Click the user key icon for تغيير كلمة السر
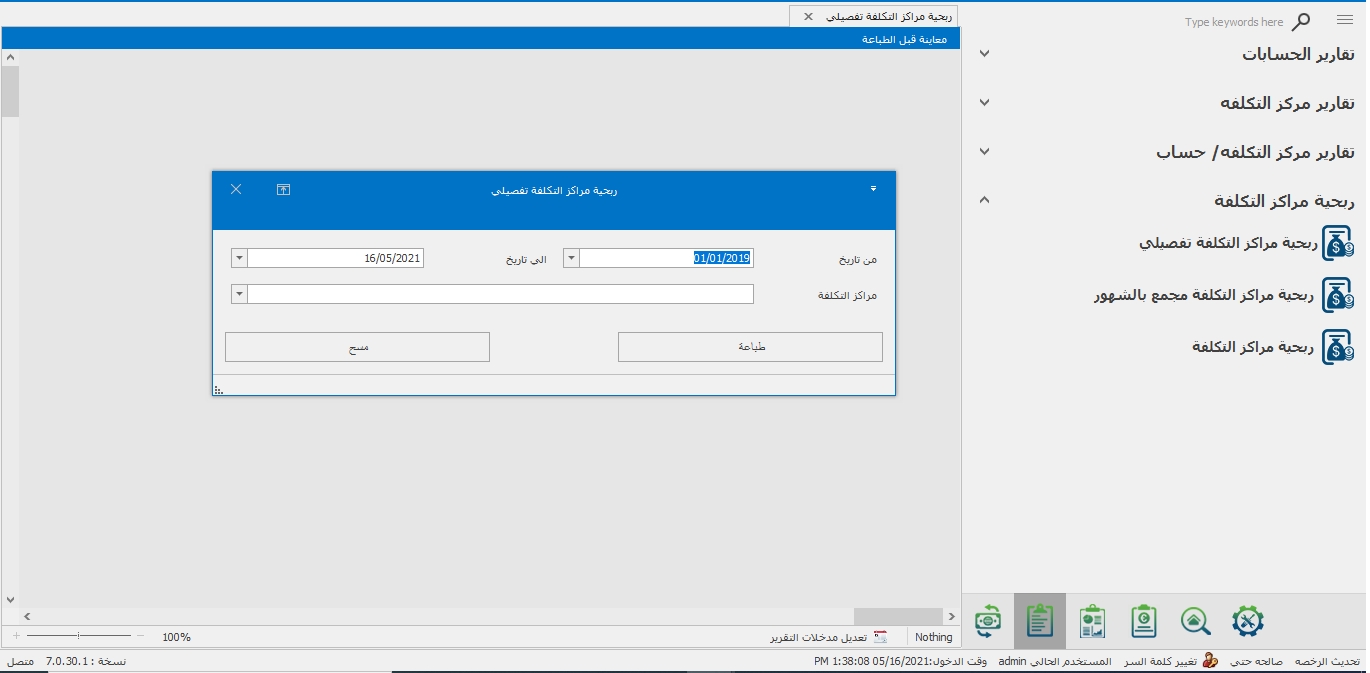The width and height of the screenshot is (1370, 673). click(1210, 661)
